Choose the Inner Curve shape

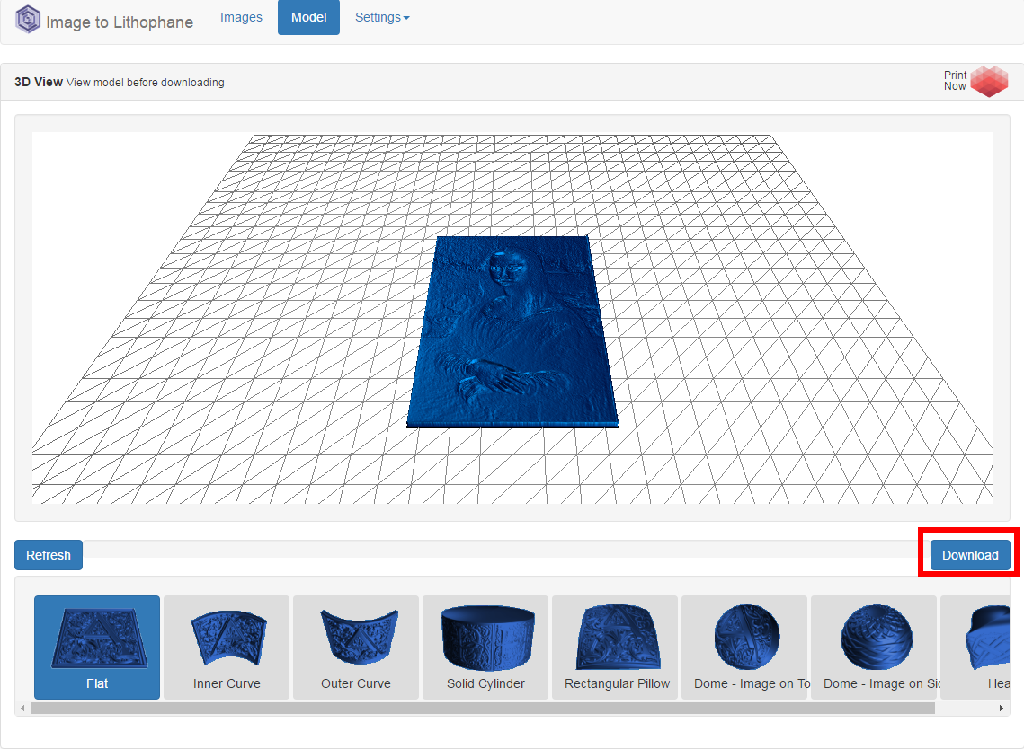click(x=227, y=647)
